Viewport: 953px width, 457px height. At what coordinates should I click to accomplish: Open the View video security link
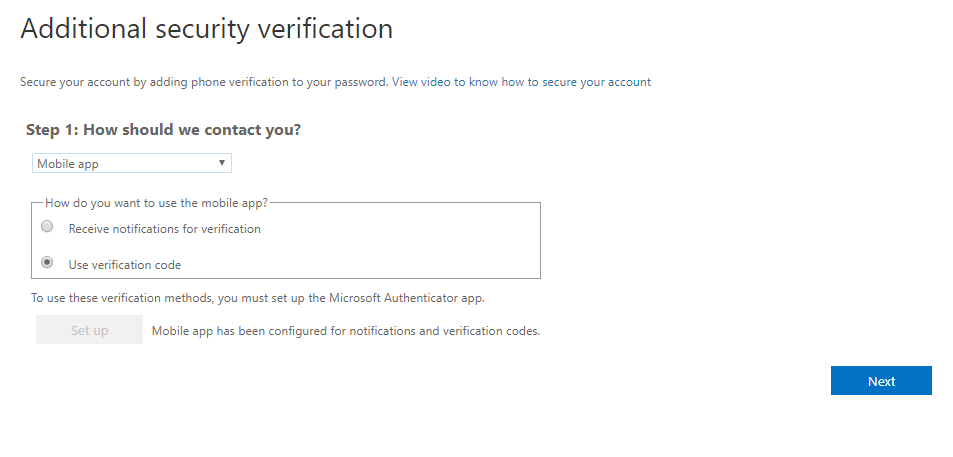521,82
